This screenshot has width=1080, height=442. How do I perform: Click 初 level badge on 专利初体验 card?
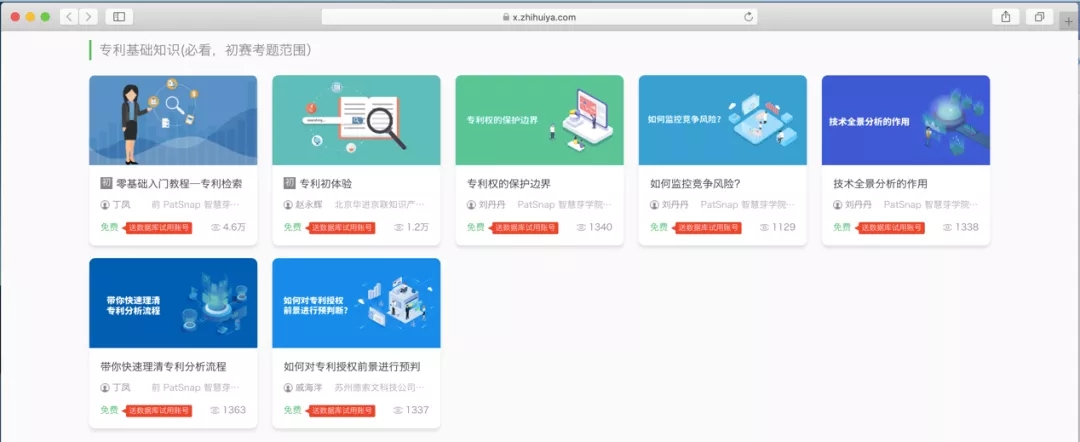289,183
